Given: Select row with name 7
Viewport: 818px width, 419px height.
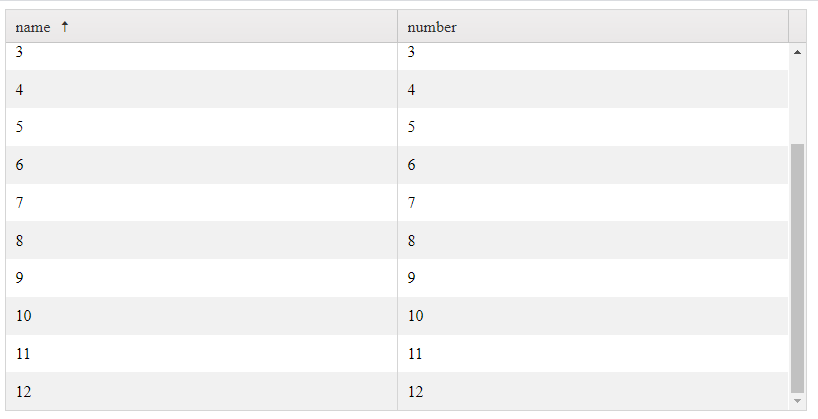Looking at the screenshot, I should point(200,203).
